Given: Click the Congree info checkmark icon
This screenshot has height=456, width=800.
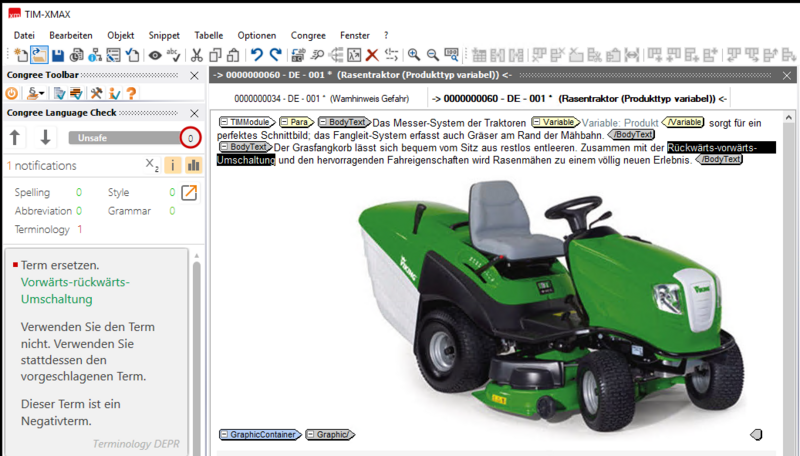Looking at the screenshot, I should pyautogui.click(x=114, y=93).
